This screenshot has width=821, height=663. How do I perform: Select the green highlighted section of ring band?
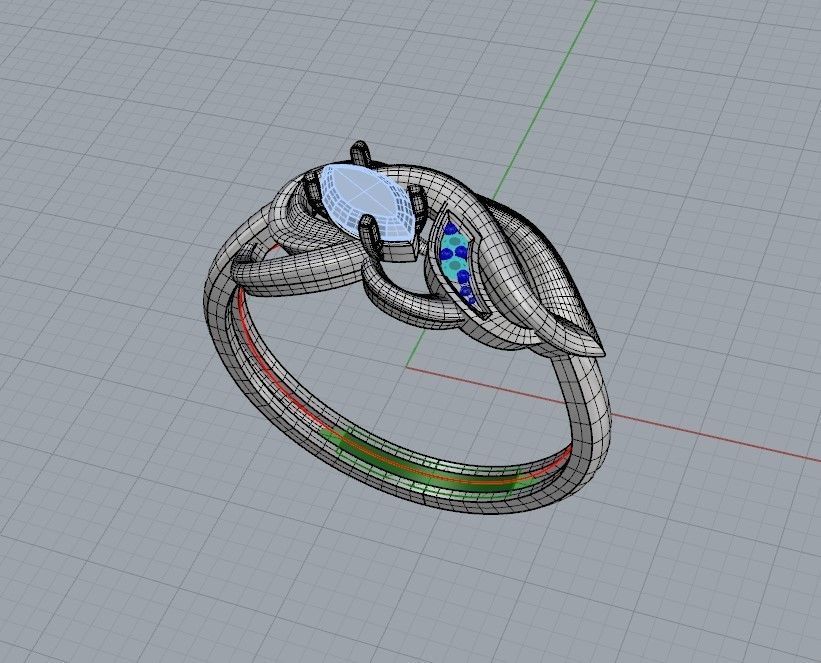click(429, 467)
